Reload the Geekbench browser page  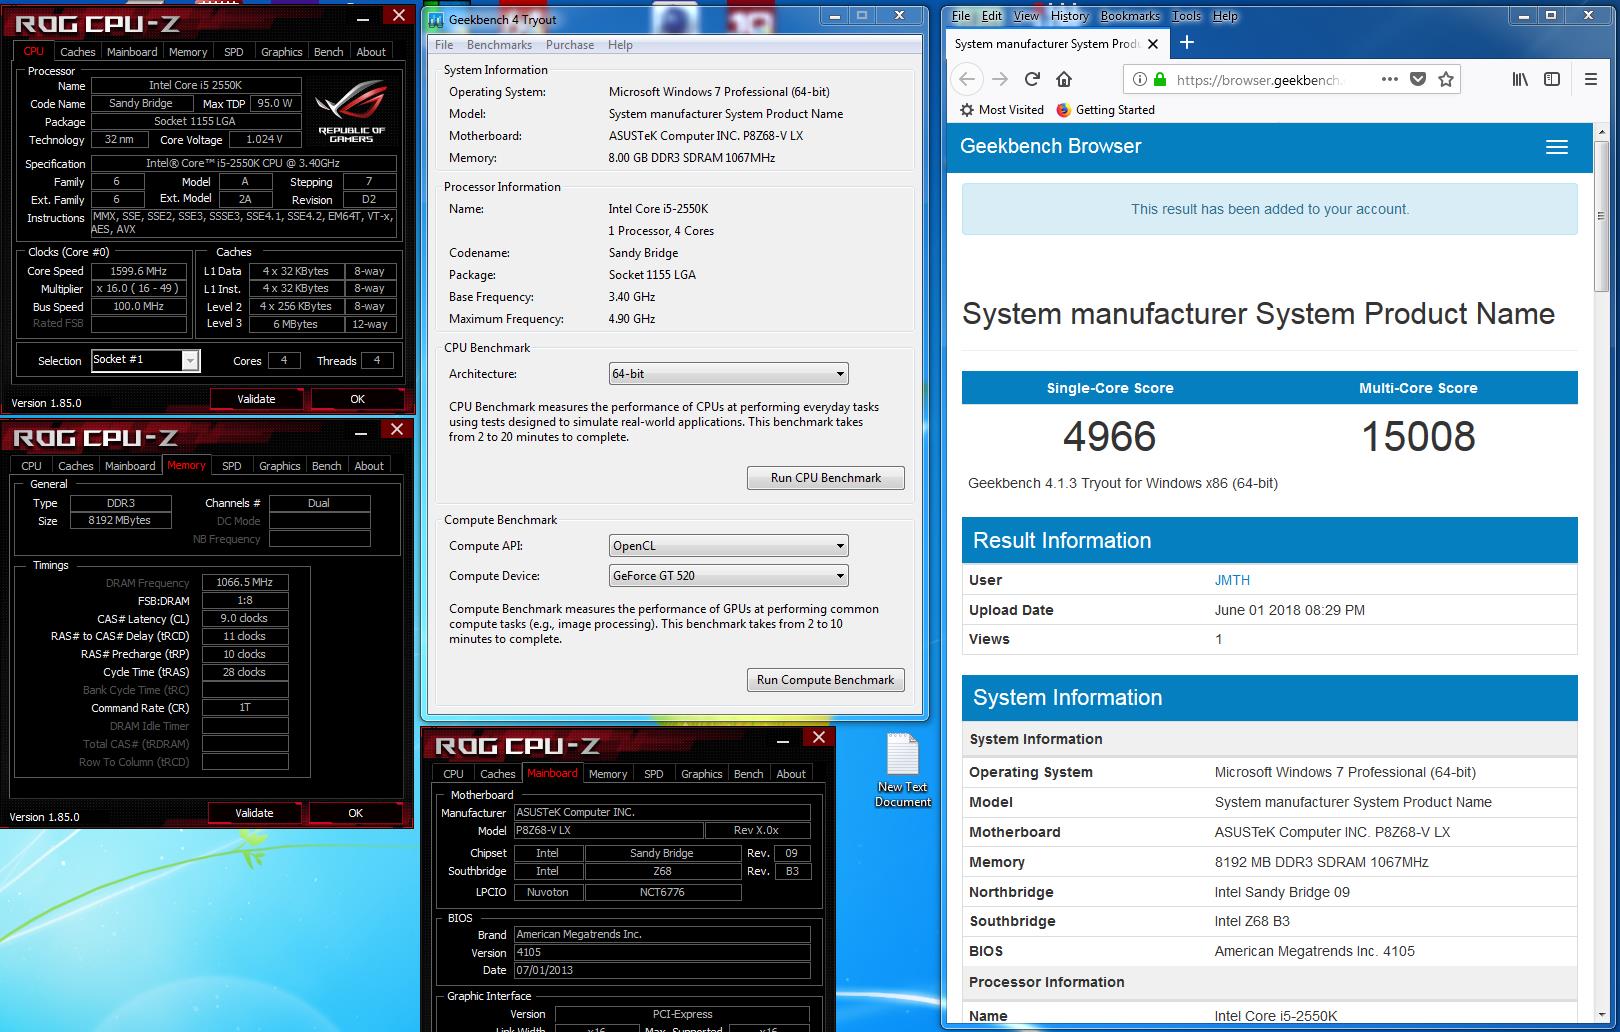pos(1032,80)
